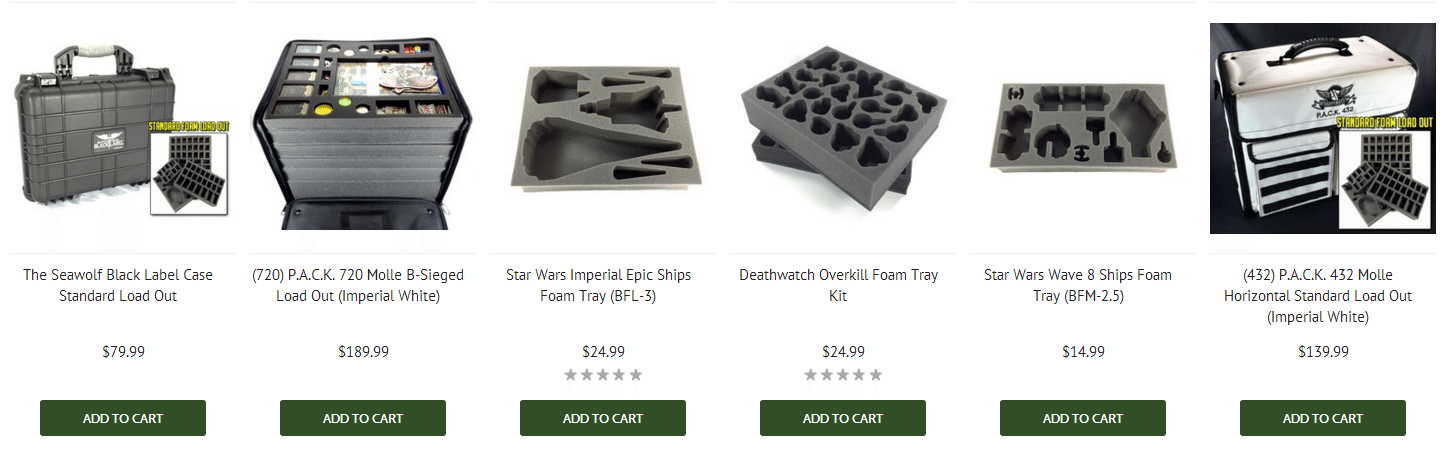Add Star Wars Imperial Epic Ships tray to cart
The height and width of the screenshot is (449, 1456).
pyautogui.click(x=603, y=418)
